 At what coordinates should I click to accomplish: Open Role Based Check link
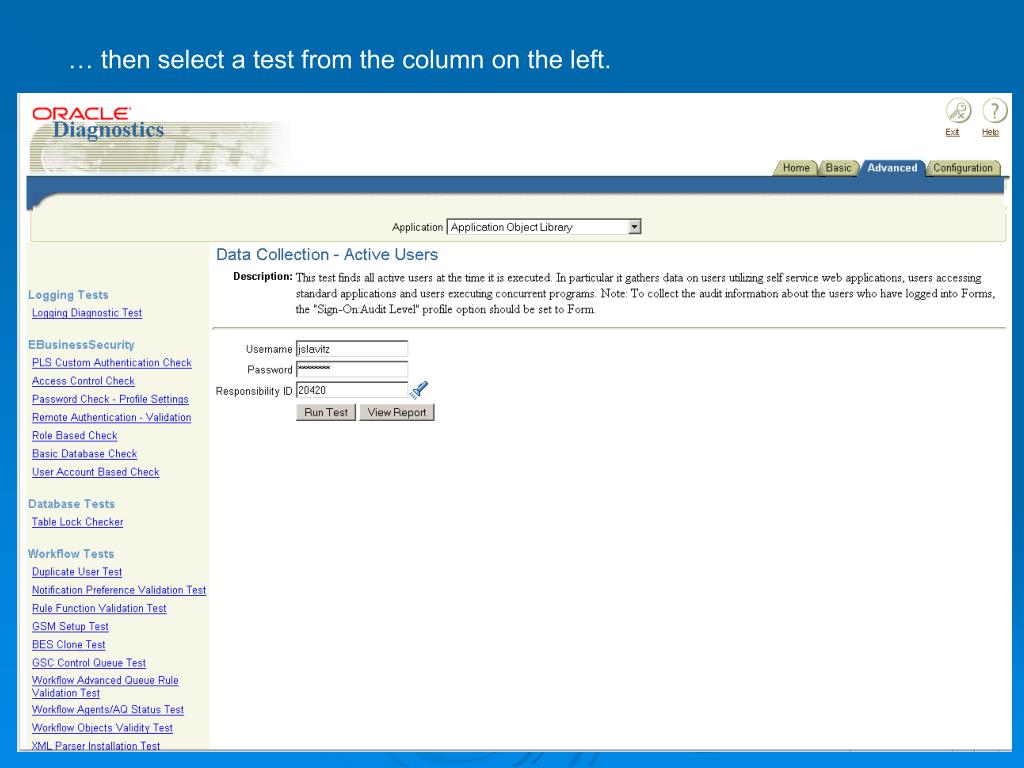[74, 436]
